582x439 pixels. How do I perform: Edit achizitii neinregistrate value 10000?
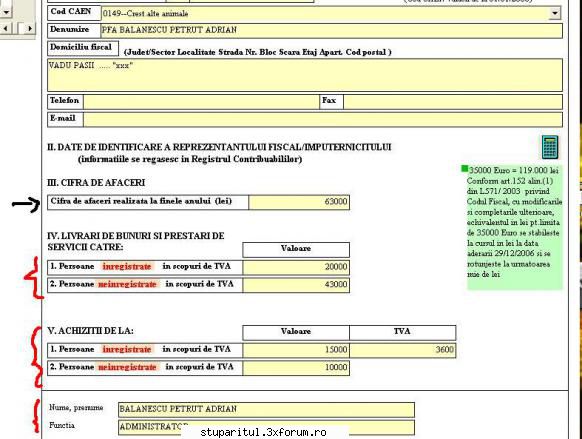click(x=296, y=368)
